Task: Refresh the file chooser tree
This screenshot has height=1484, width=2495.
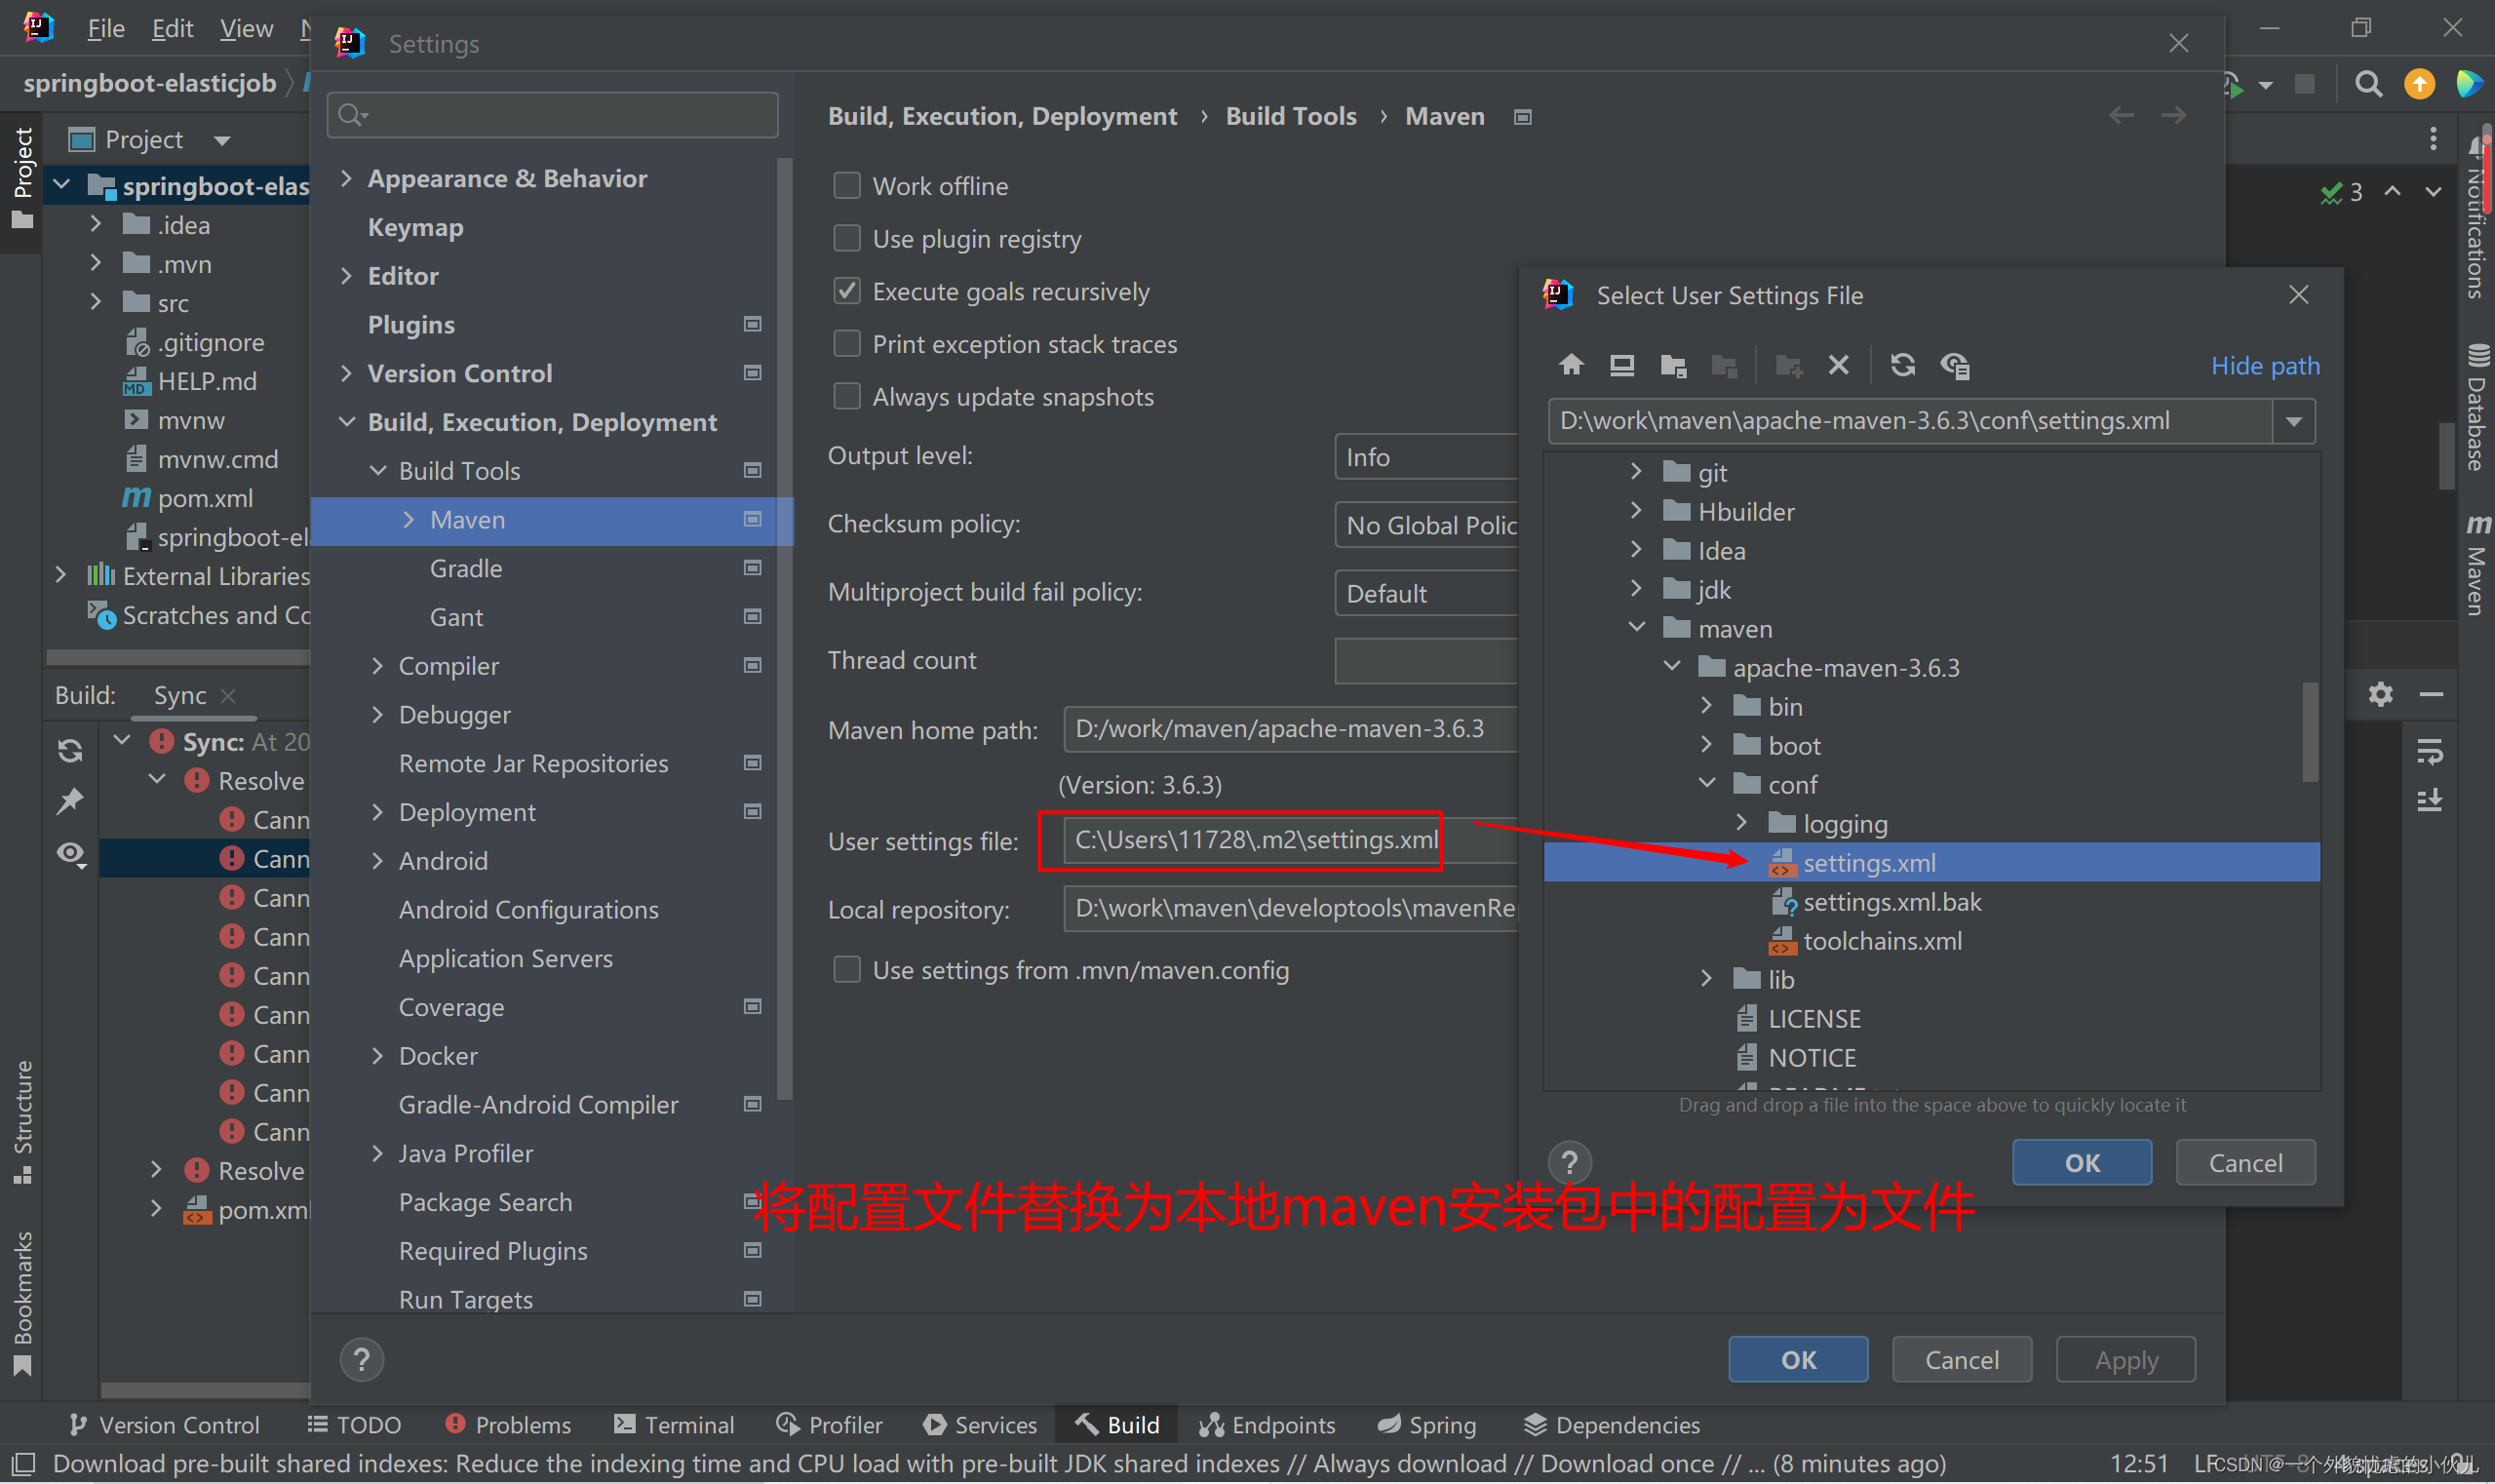Action: [x=1902, y=365]
